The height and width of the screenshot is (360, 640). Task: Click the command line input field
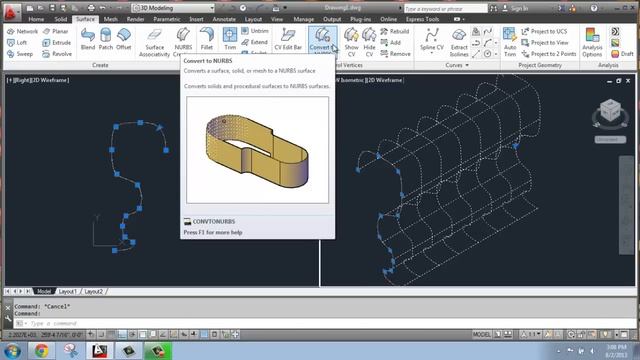324,323
